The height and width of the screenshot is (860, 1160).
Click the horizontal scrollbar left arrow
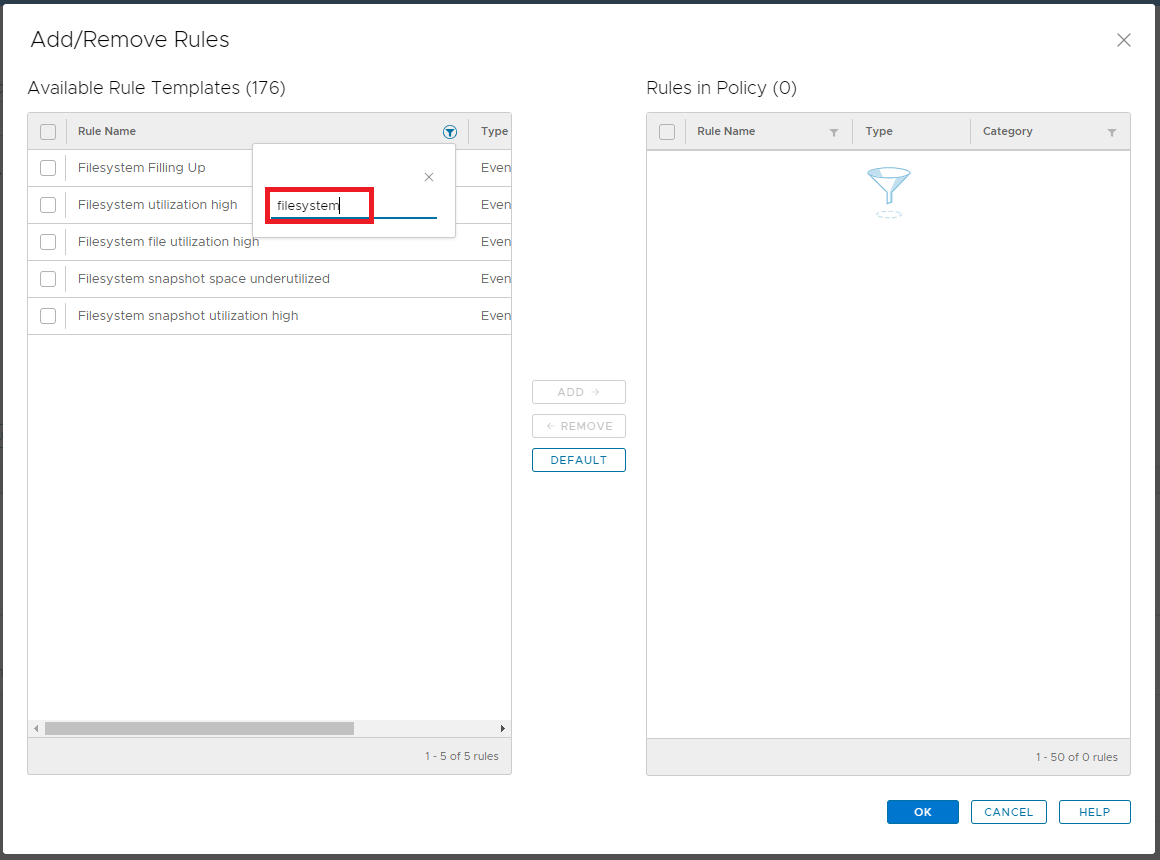(36, 729)
